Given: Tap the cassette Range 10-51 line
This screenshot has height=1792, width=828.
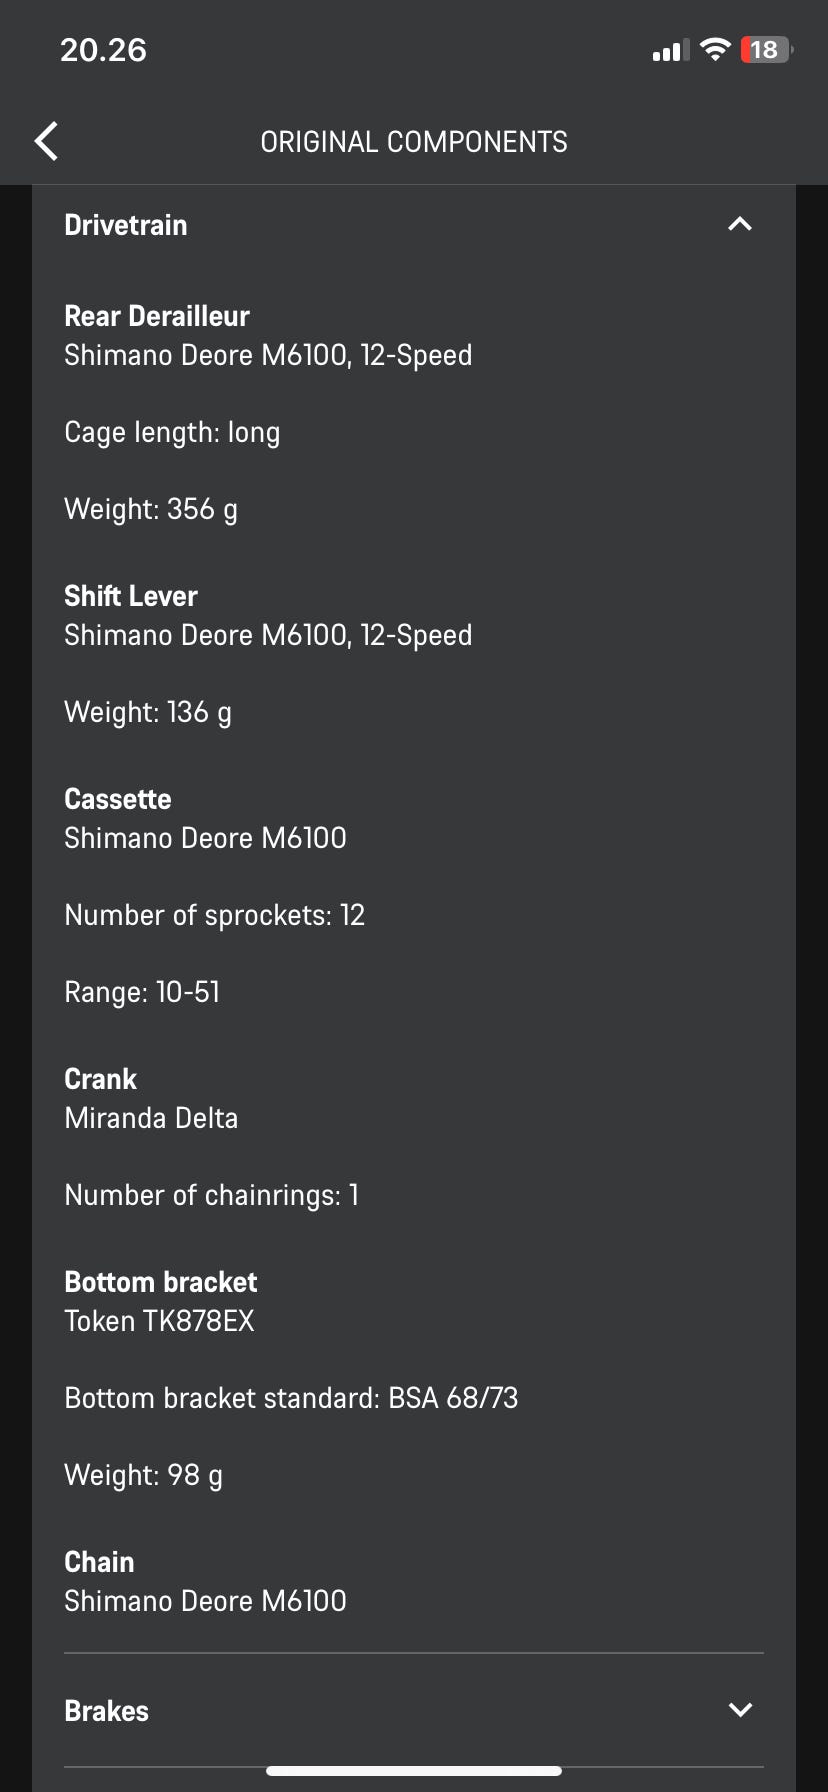Looking at the screenshot, I should 142,992.
